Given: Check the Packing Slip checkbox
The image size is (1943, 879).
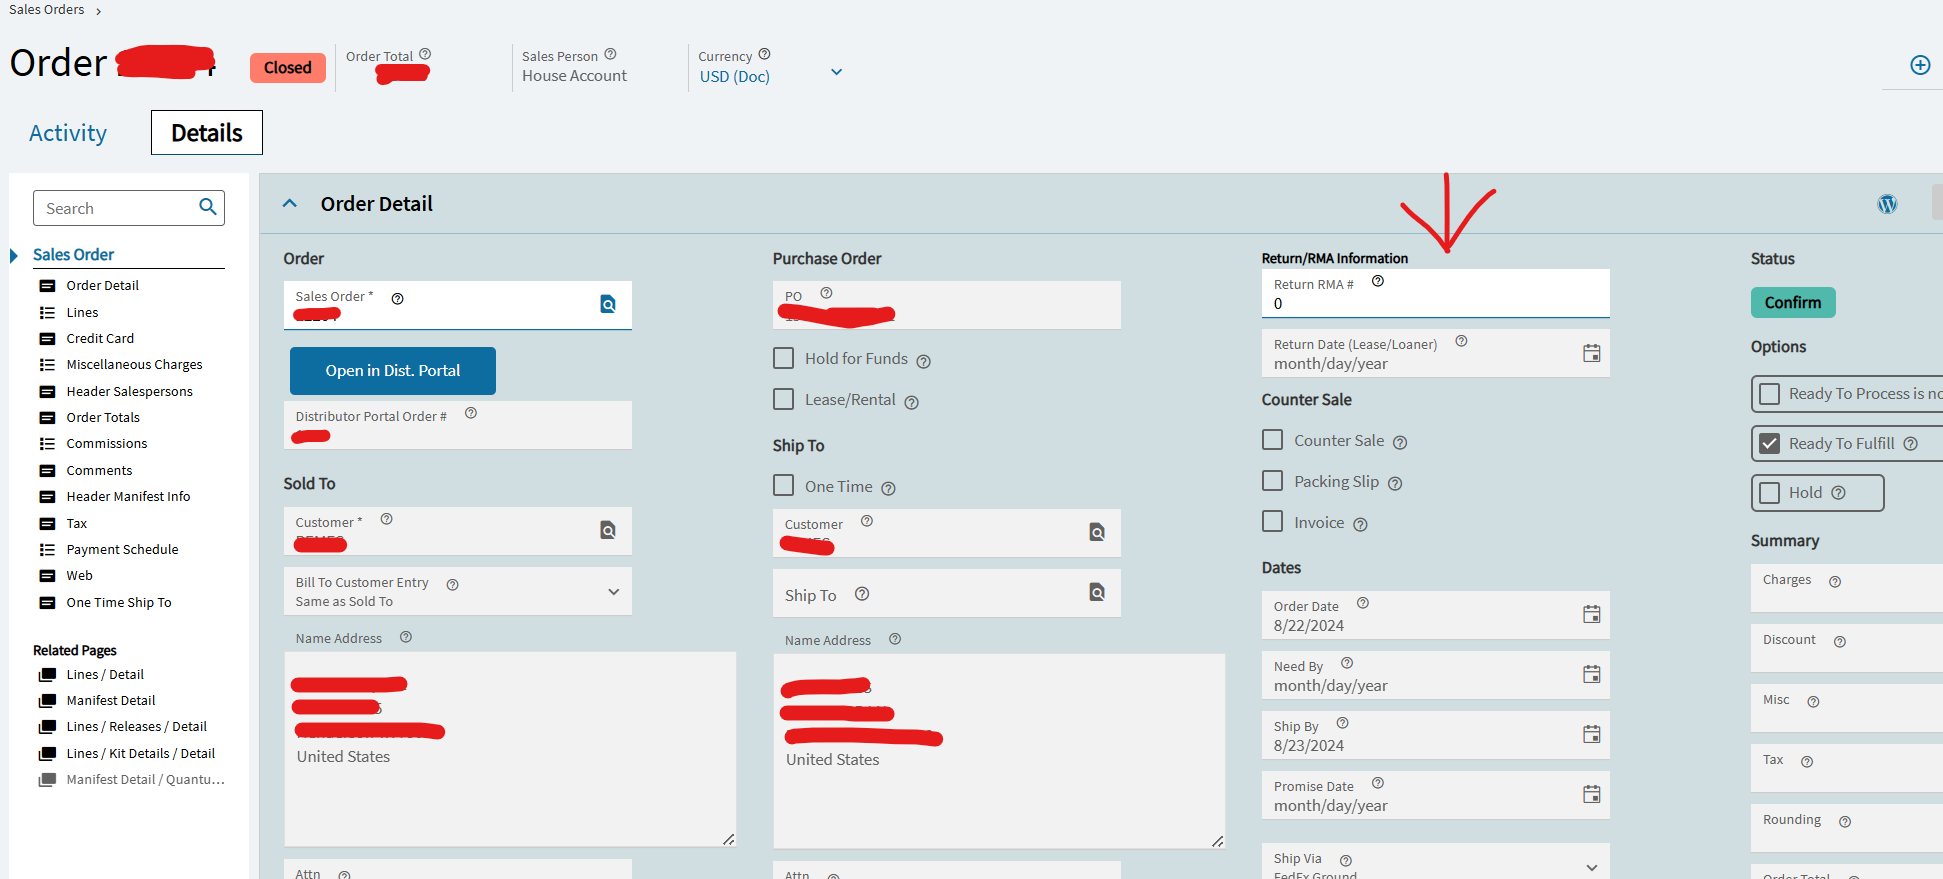Looking at the screenshot, I should pos(1273,481).
